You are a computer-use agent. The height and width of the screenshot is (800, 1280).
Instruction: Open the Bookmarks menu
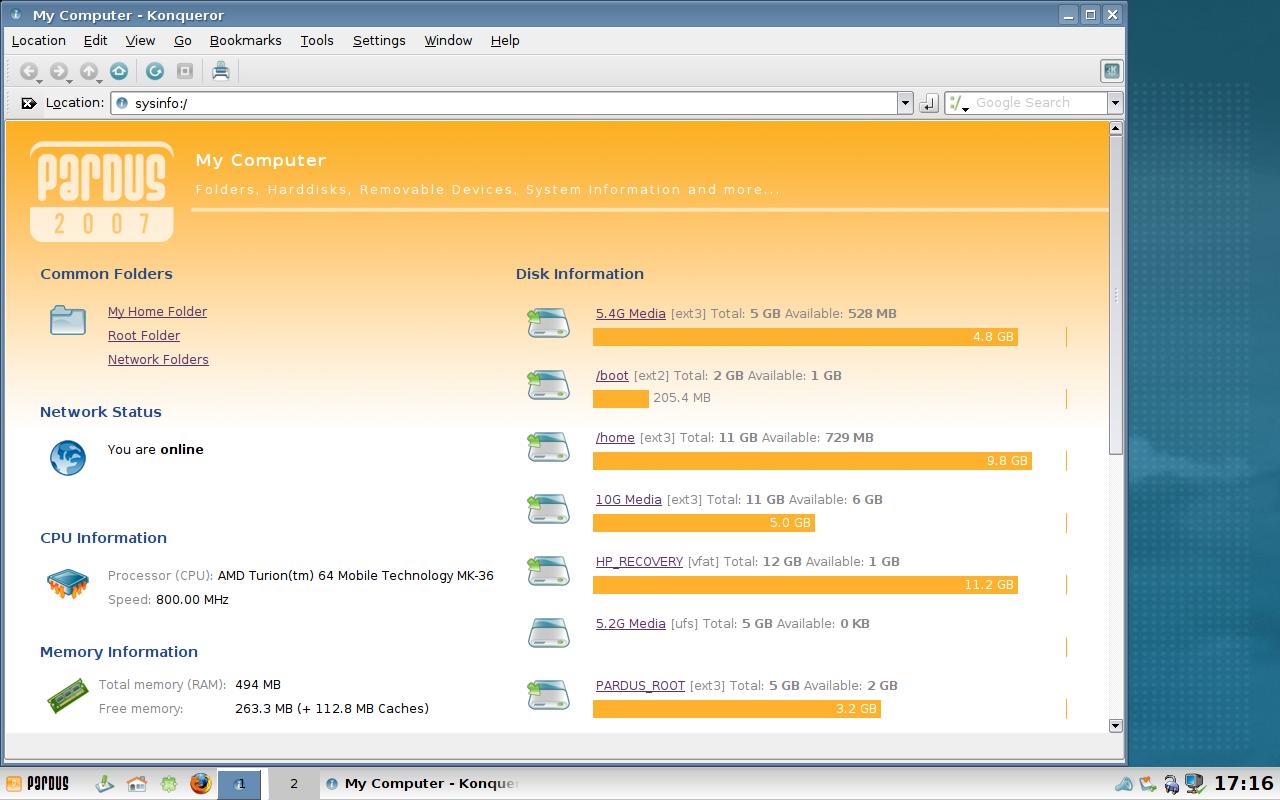[x=246, y=41]
